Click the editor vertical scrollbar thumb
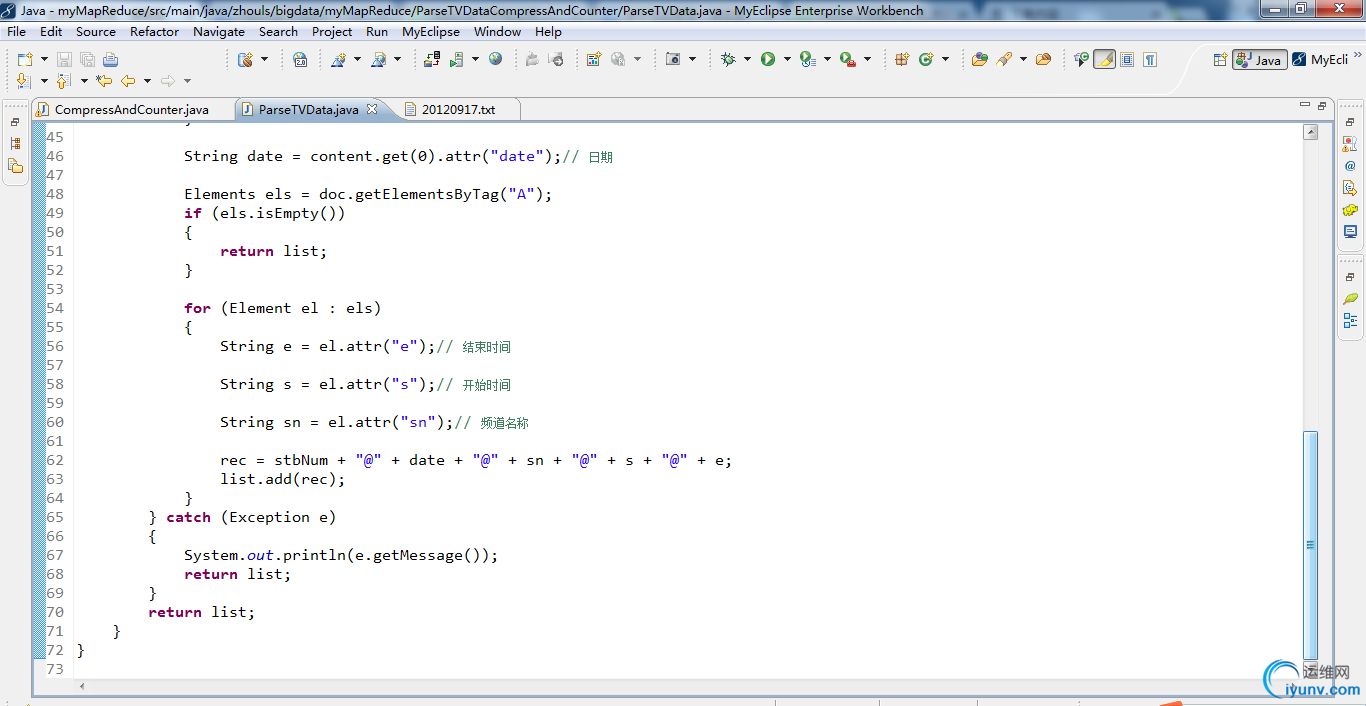 tap(1310, 544)
